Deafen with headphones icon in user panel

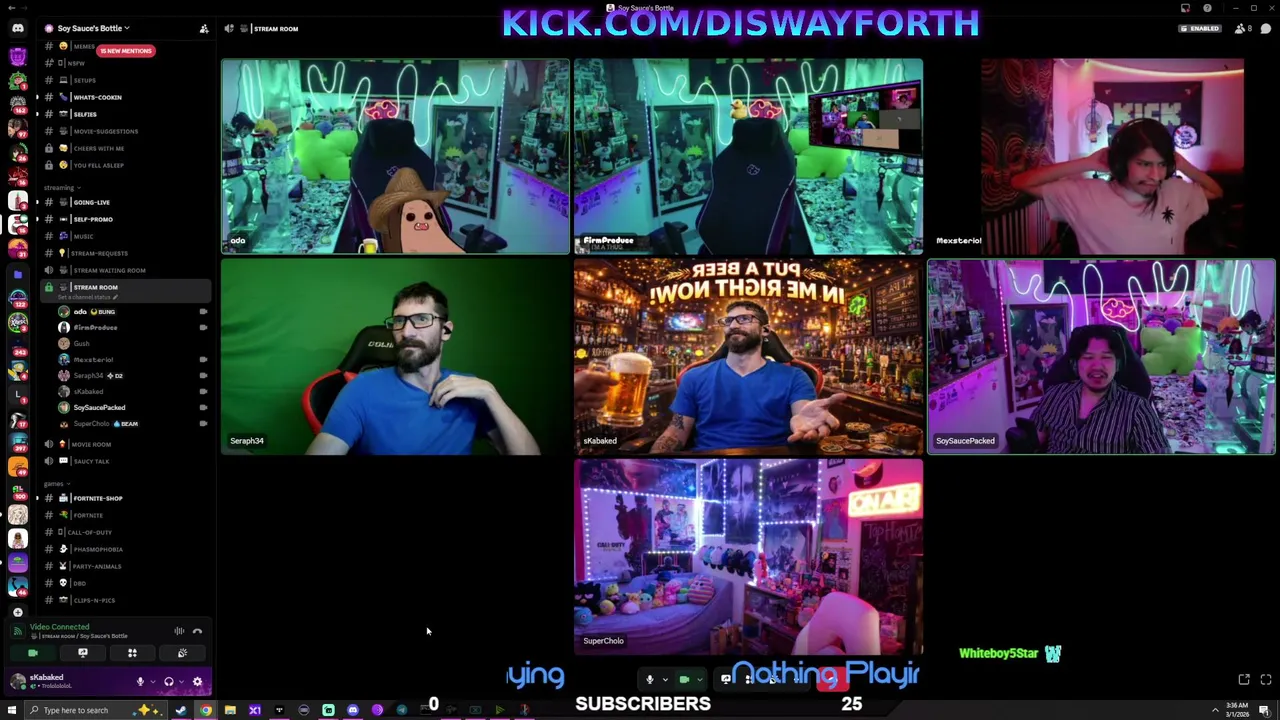coord(169,682)
